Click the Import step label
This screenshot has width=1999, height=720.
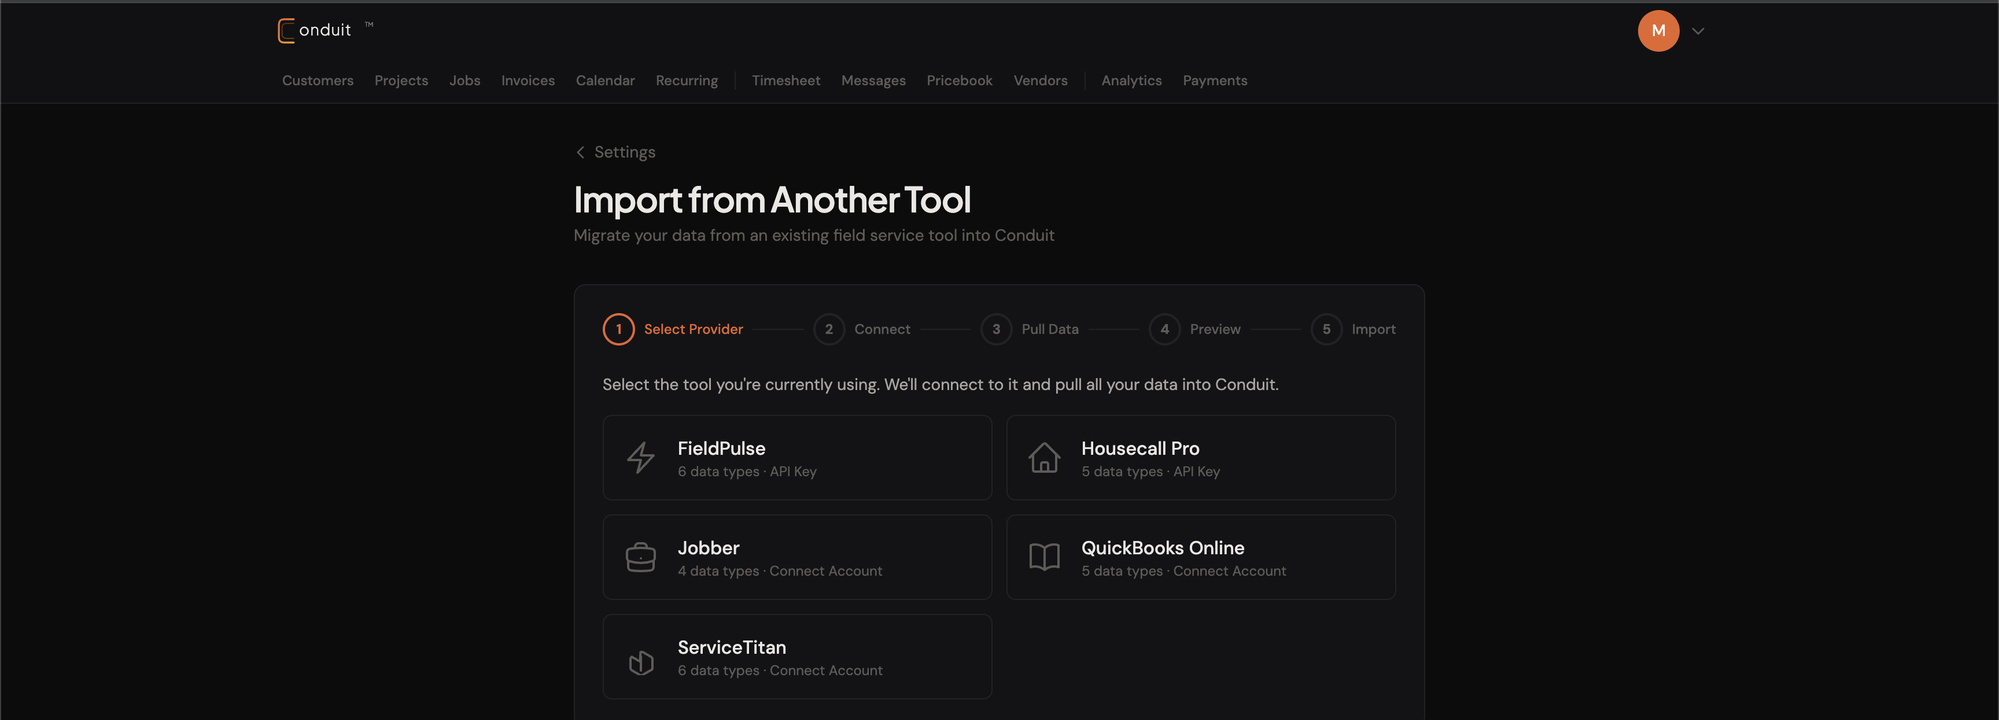point(1373,329)
